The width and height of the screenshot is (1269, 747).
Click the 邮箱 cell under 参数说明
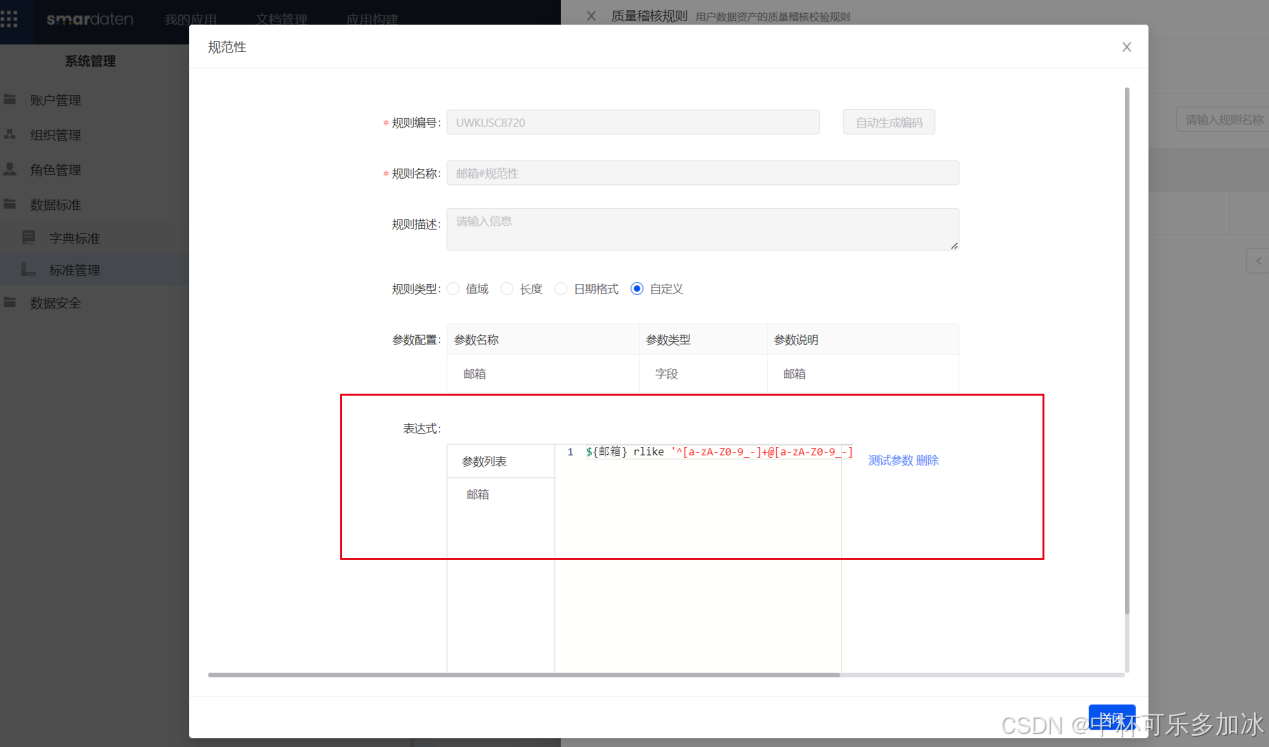click(x=863, y=373)
